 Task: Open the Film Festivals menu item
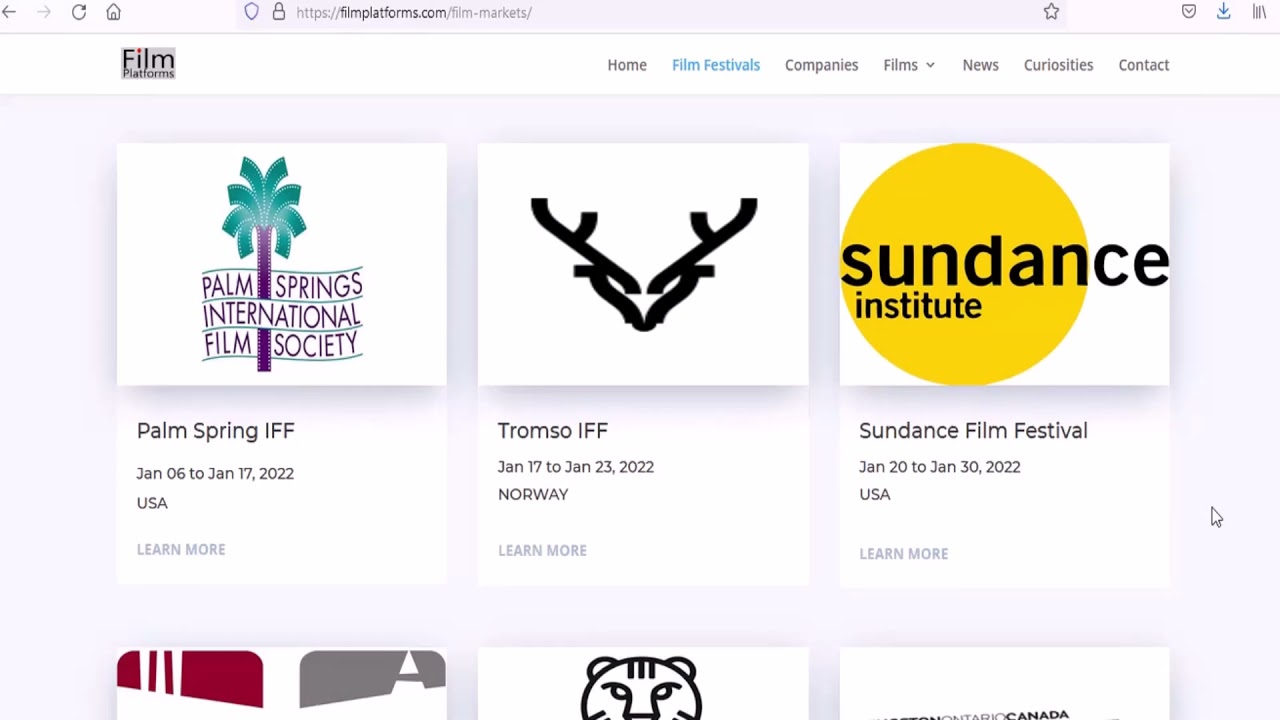click(x=716, y=65)
